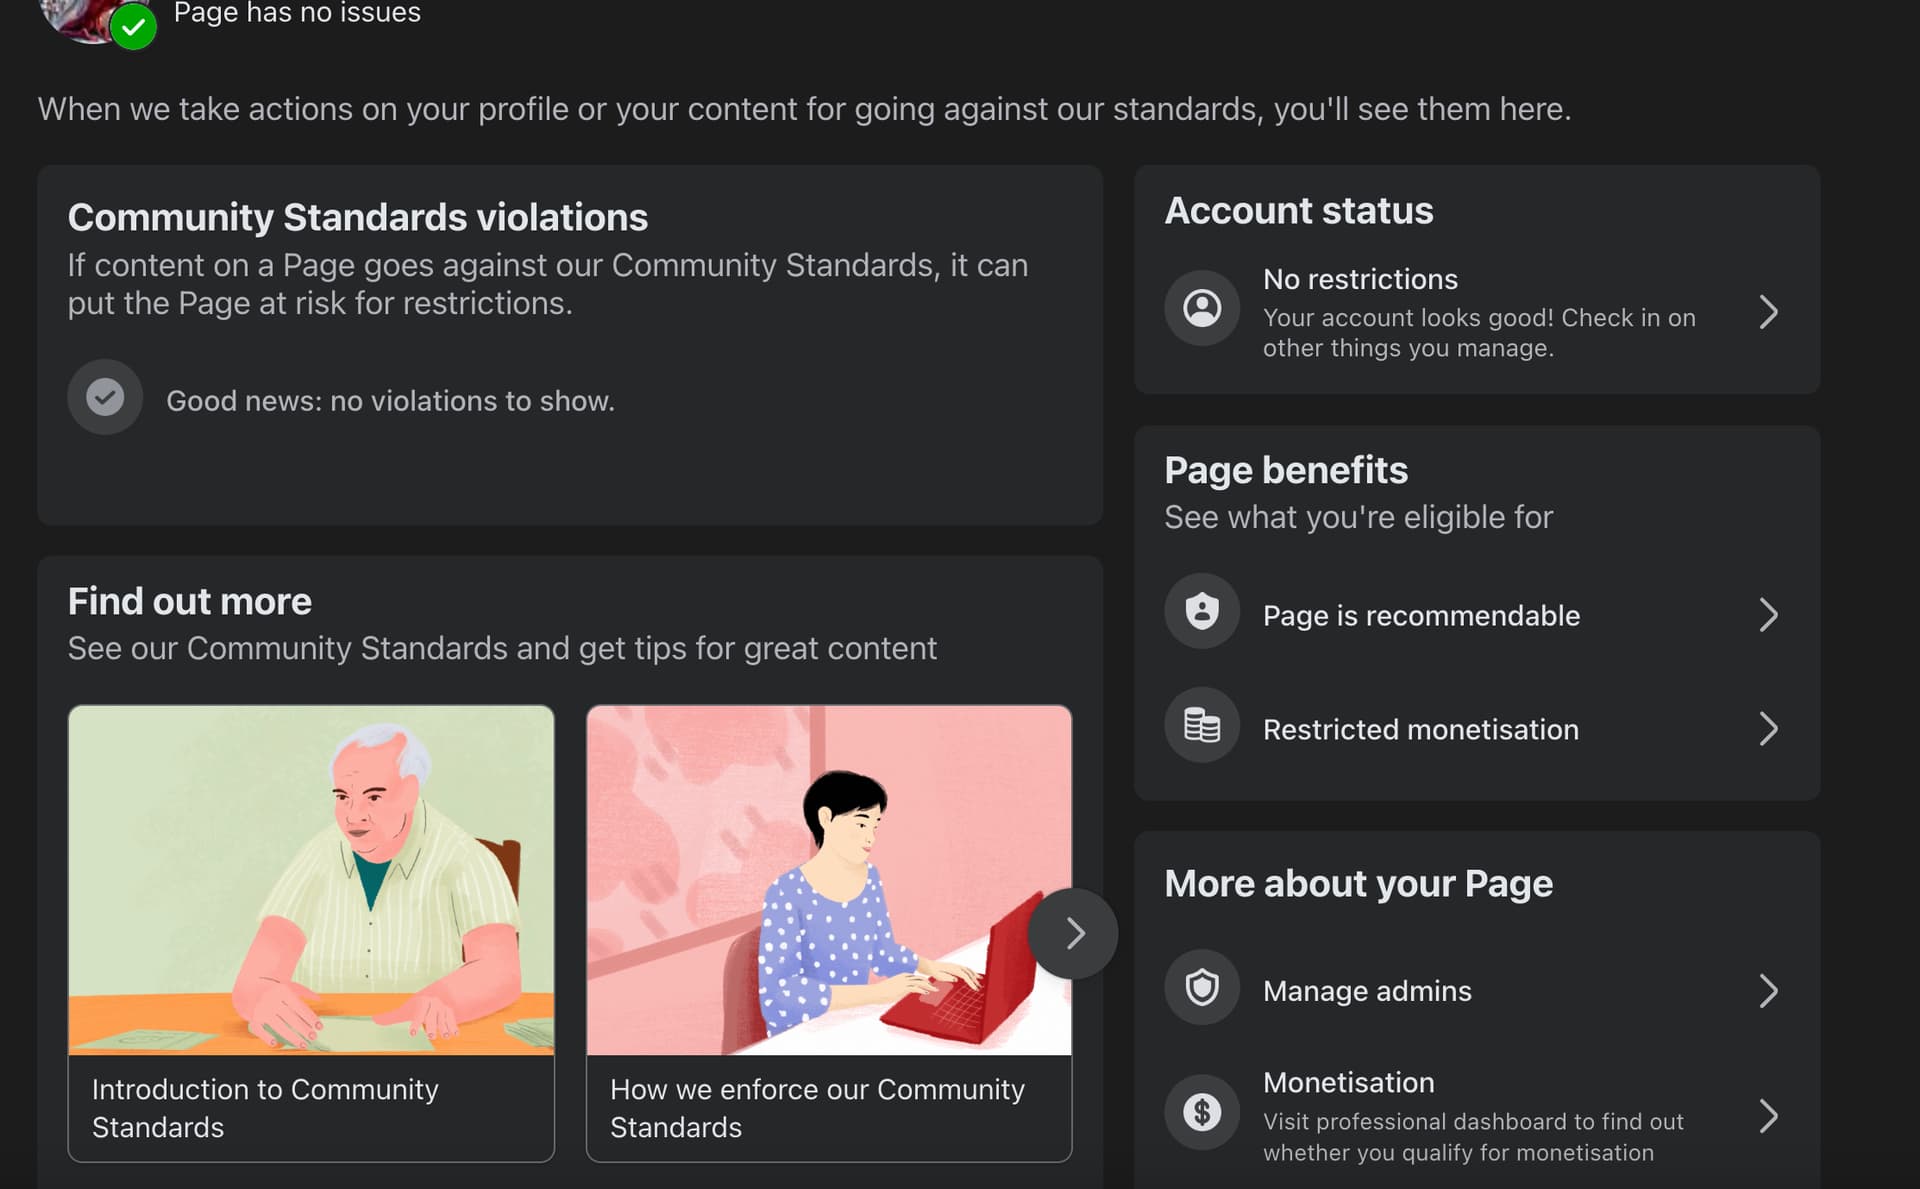Open the Monetisation chevron arrow

pyautogui.click(x=1768, y=1116)
